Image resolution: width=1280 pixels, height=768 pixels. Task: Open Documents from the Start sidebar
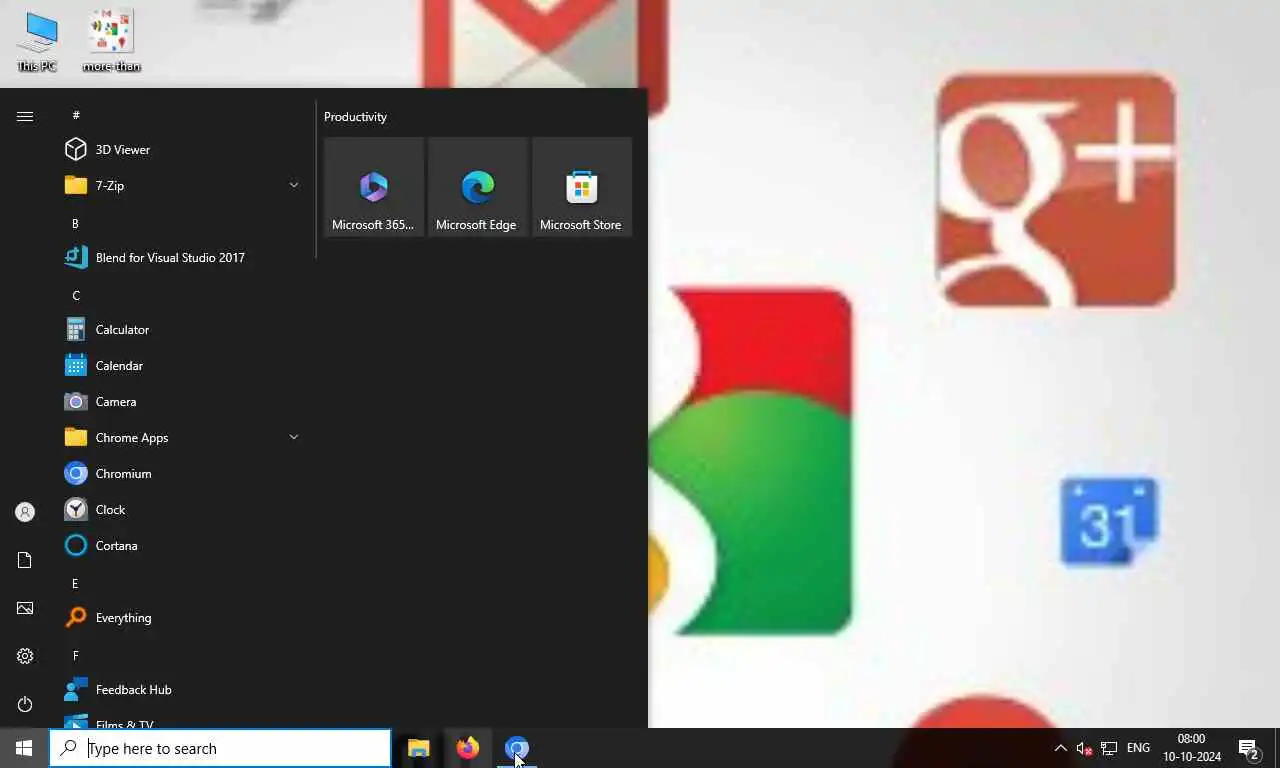click(25, 560)
